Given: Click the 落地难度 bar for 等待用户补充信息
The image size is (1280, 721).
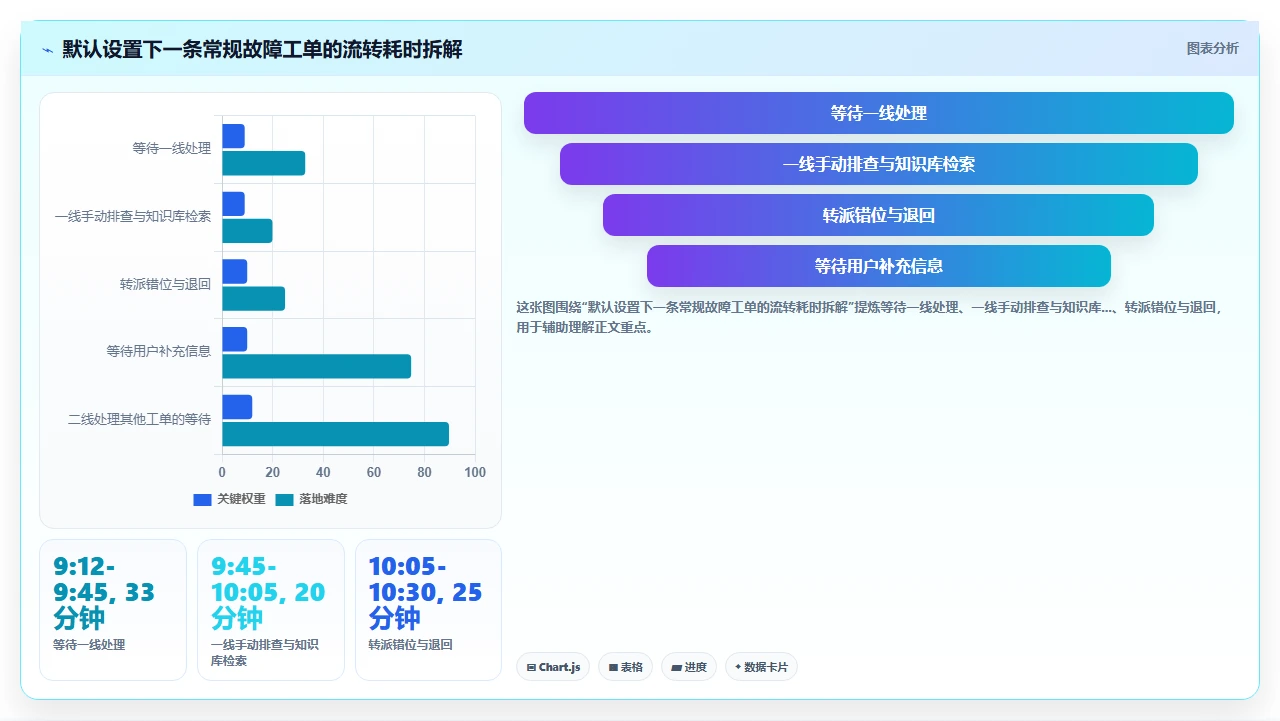Looking at the screenshot, I should pos(316,367).
